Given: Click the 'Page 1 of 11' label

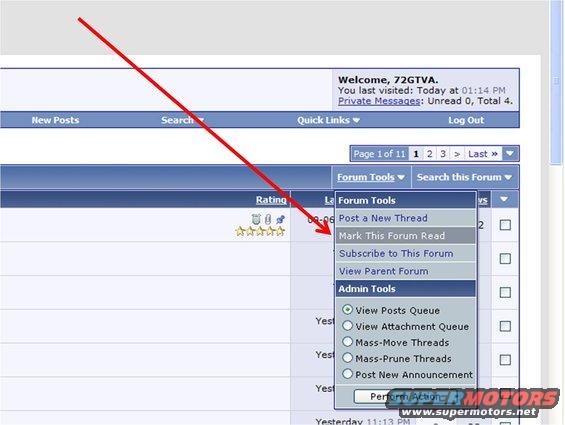Looking at the screenshot, I should [379, 154].
